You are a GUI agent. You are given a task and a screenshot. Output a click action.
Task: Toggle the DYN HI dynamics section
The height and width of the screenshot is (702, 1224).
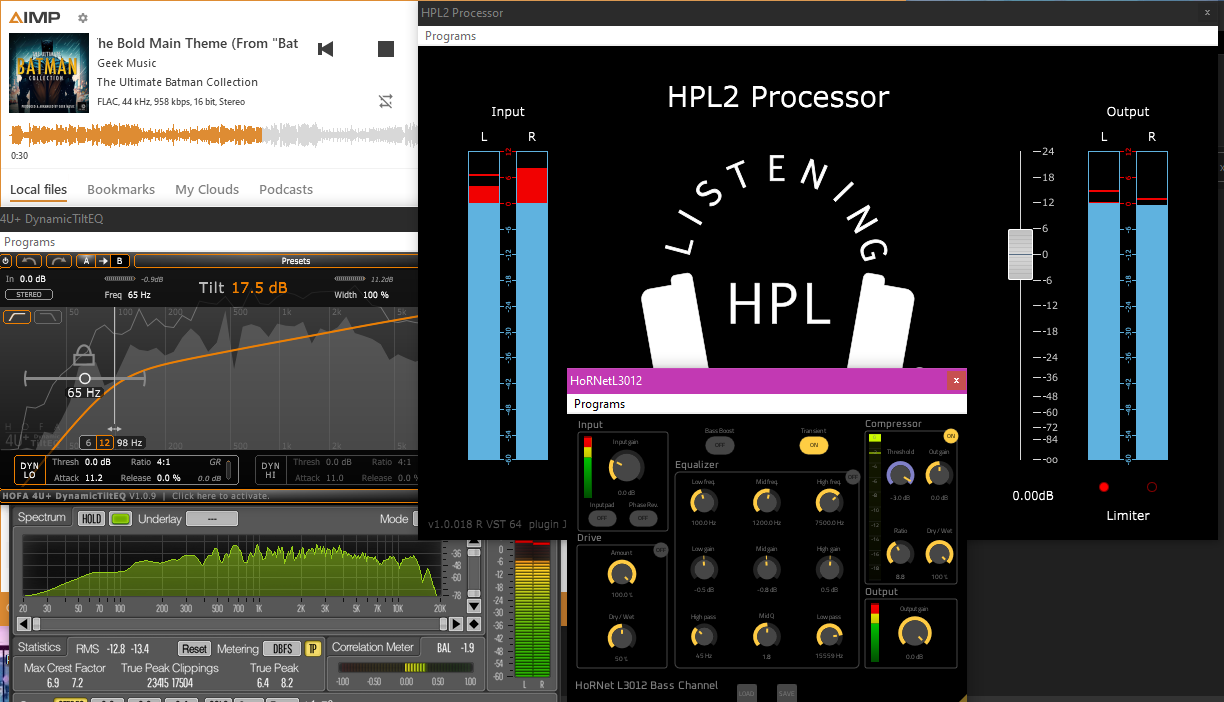tap(270, 469)
